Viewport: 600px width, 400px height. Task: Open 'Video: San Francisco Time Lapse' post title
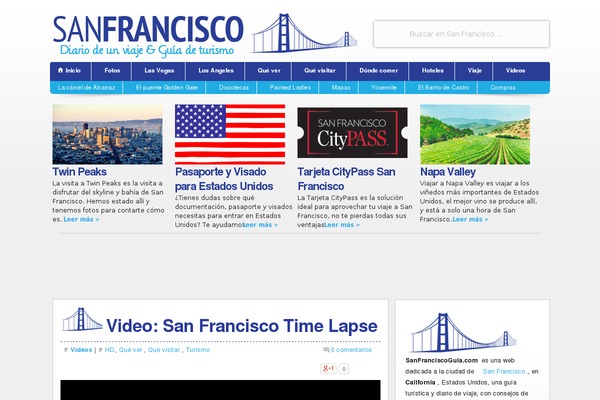pos(242,326)
